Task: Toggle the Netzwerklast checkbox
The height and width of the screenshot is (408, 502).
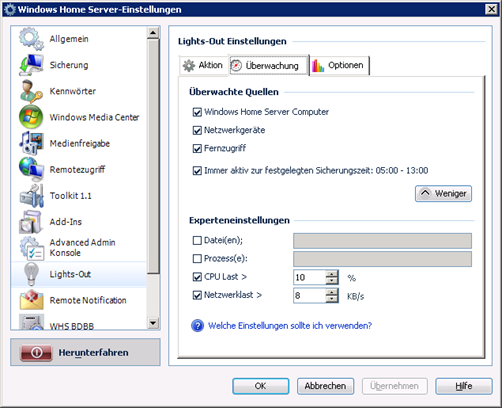Action: (197, 295)
